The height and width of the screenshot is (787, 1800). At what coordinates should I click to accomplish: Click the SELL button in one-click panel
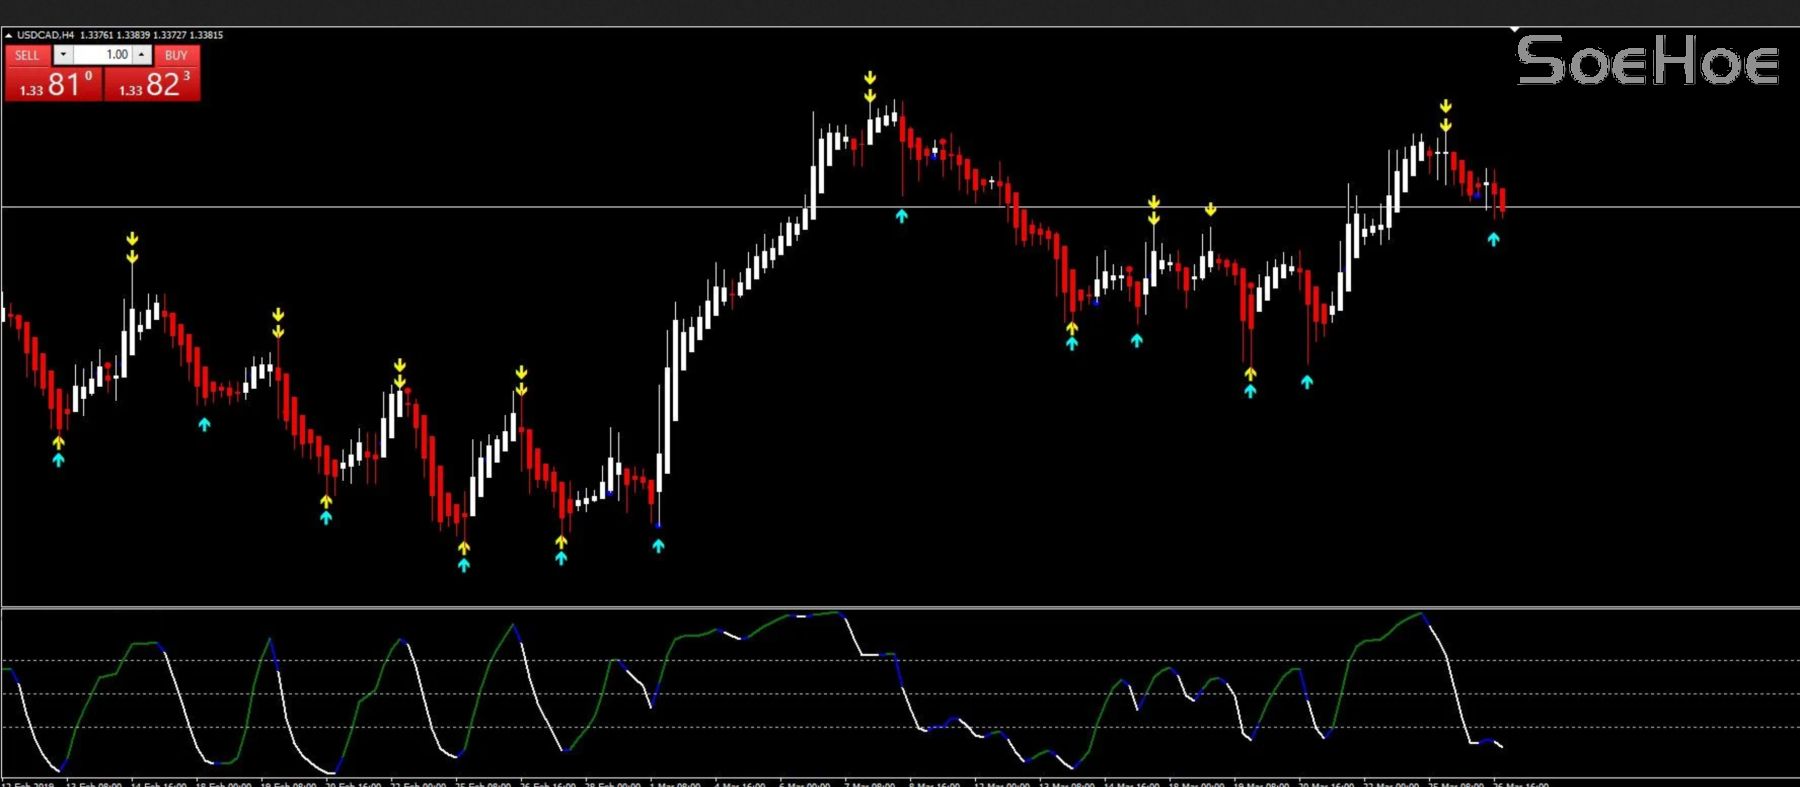pos(27,55)
